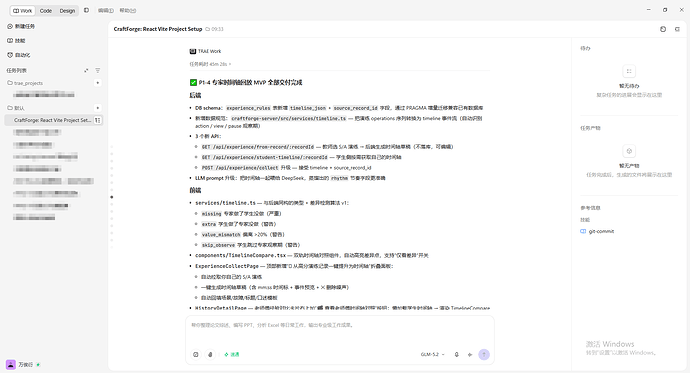Screen dimensions: 690x373
Task: Open the 技能 skills page
Action: coord(16,40)
